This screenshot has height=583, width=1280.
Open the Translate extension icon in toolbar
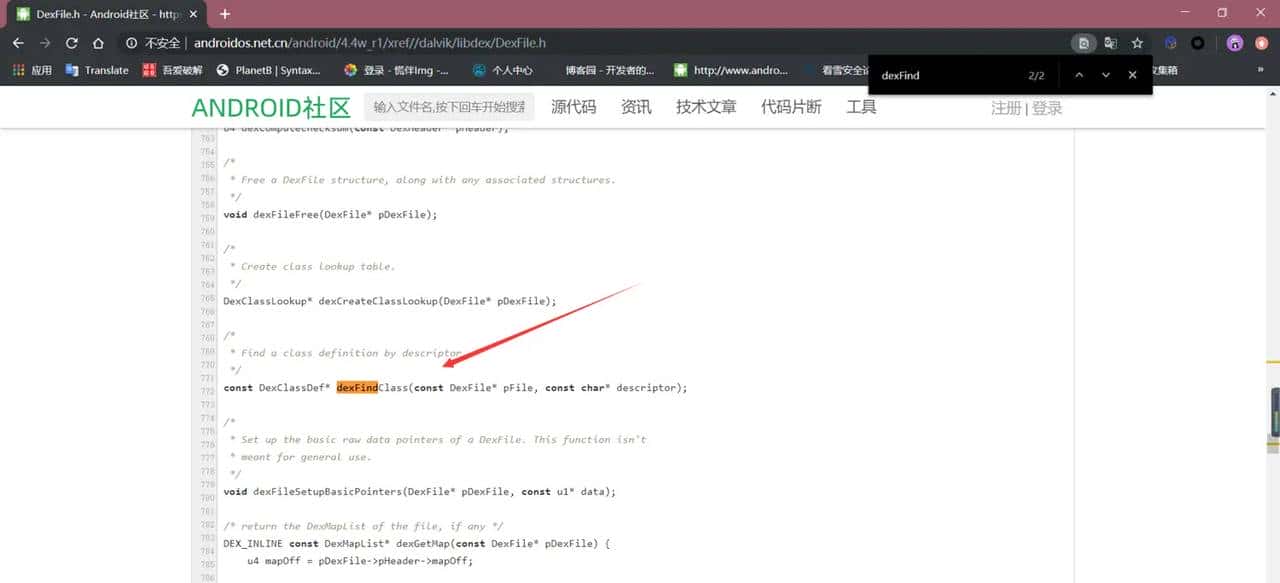[x=70, y=70]
